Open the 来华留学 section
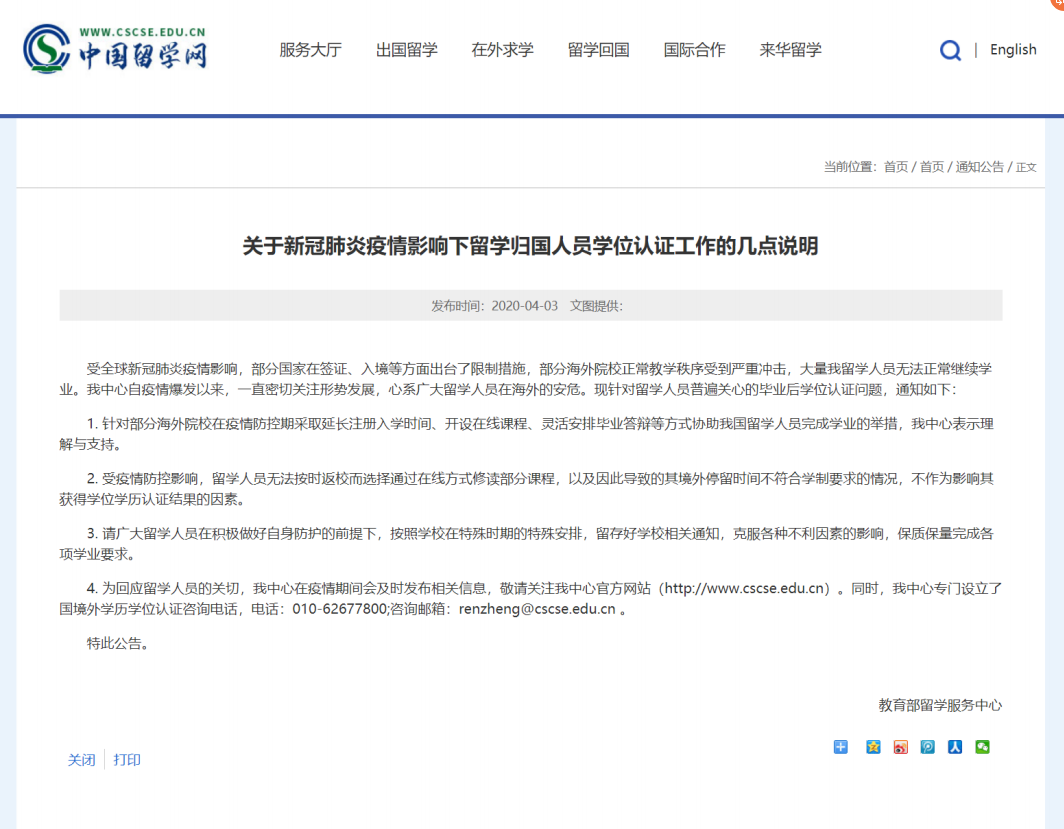This screenshot has width=1064, height=829. click(x=789, y=50)
